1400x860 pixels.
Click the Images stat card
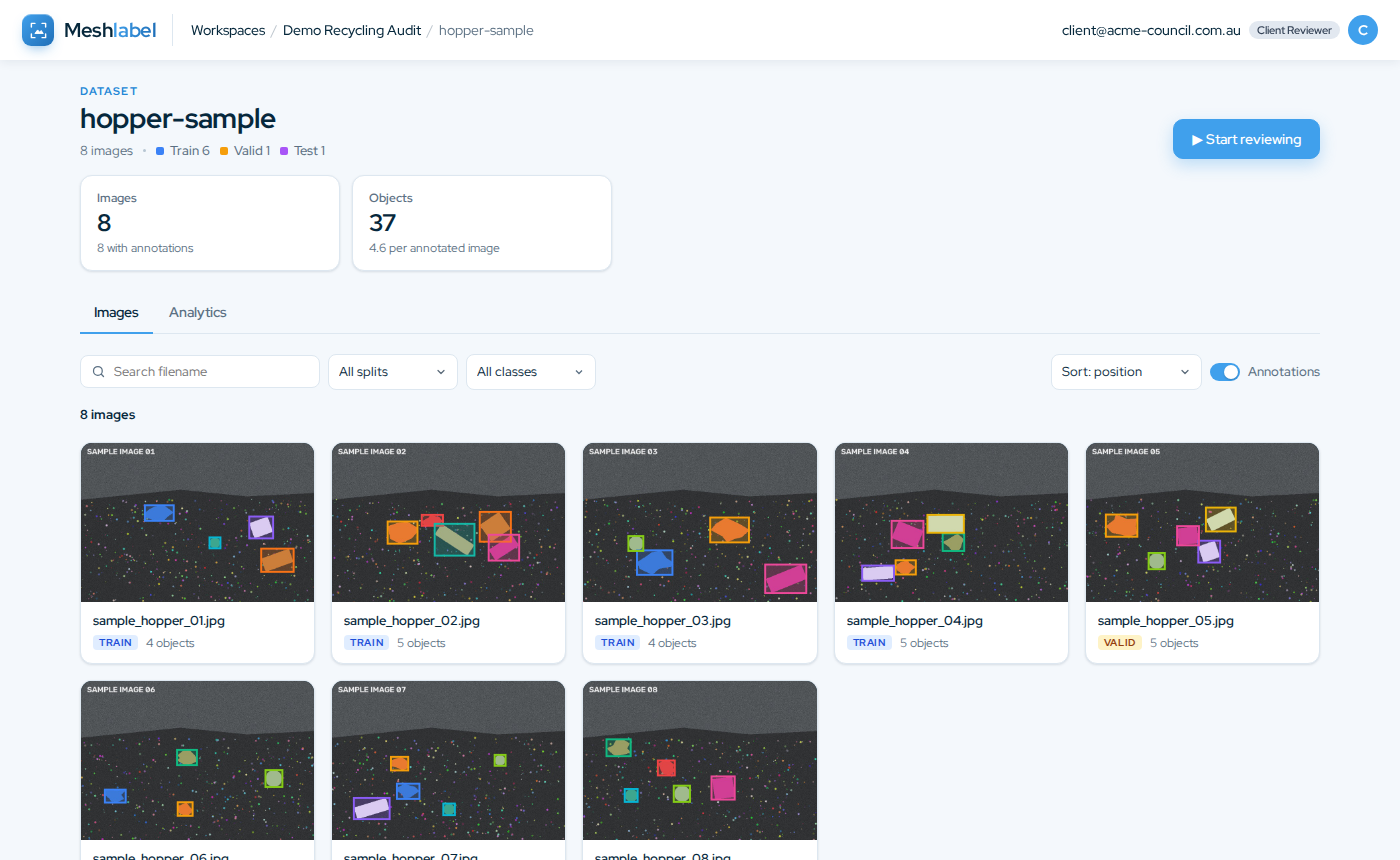[x=210, y=223]
